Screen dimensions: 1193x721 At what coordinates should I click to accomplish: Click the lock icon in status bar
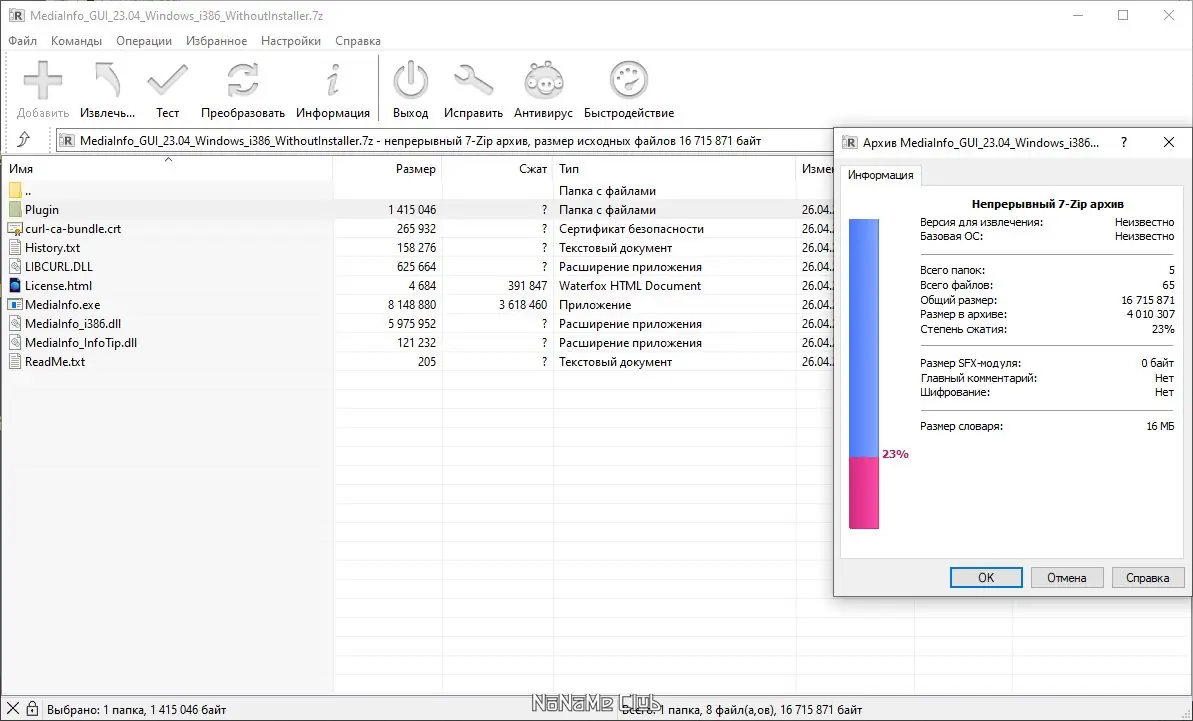coord(32,709)
